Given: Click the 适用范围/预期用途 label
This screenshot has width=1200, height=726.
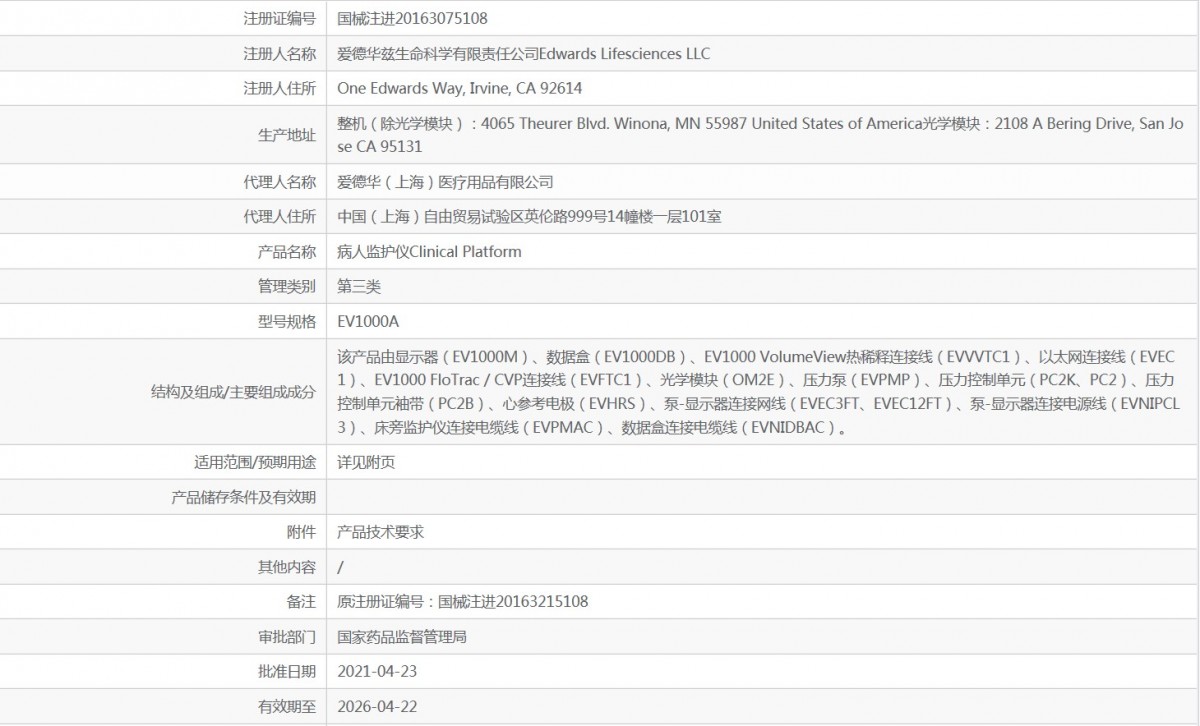Looking at the screenshot, I should coord(254,463).
